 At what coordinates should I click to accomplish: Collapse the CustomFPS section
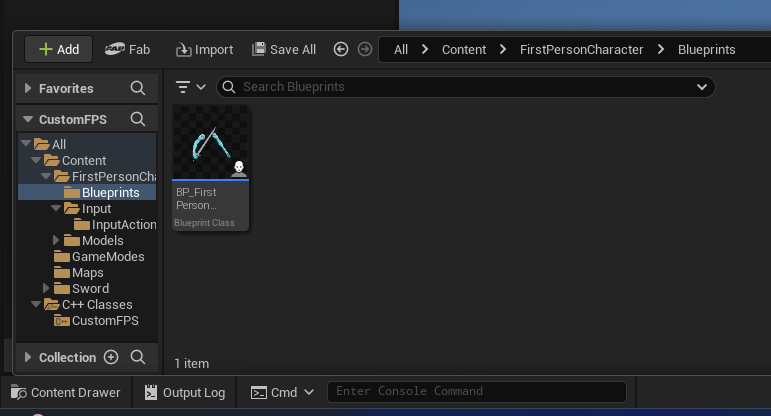[x=28, y=119]
